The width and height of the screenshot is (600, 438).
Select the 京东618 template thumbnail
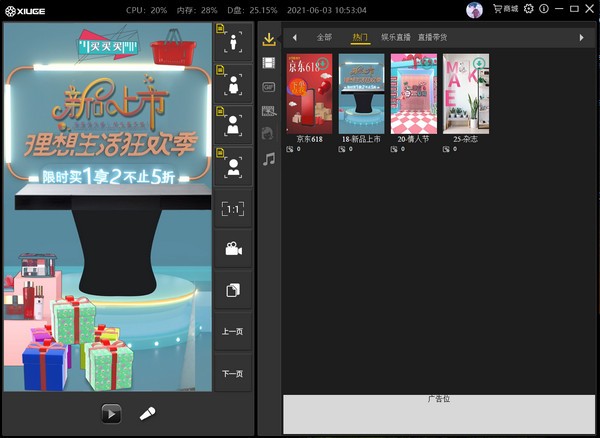309,93
